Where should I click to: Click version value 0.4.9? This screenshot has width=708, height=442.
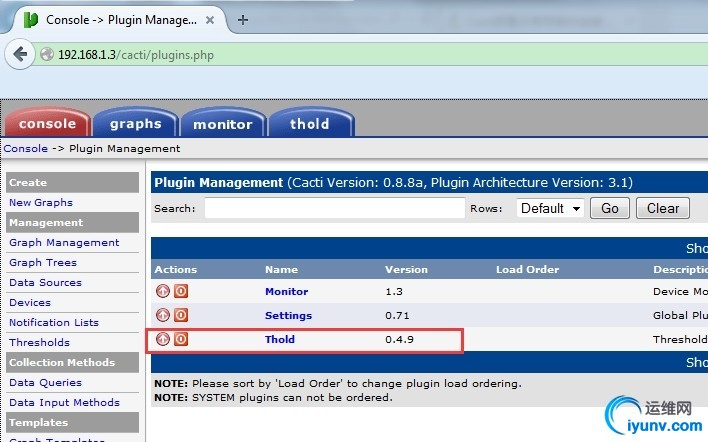(399, 340)
